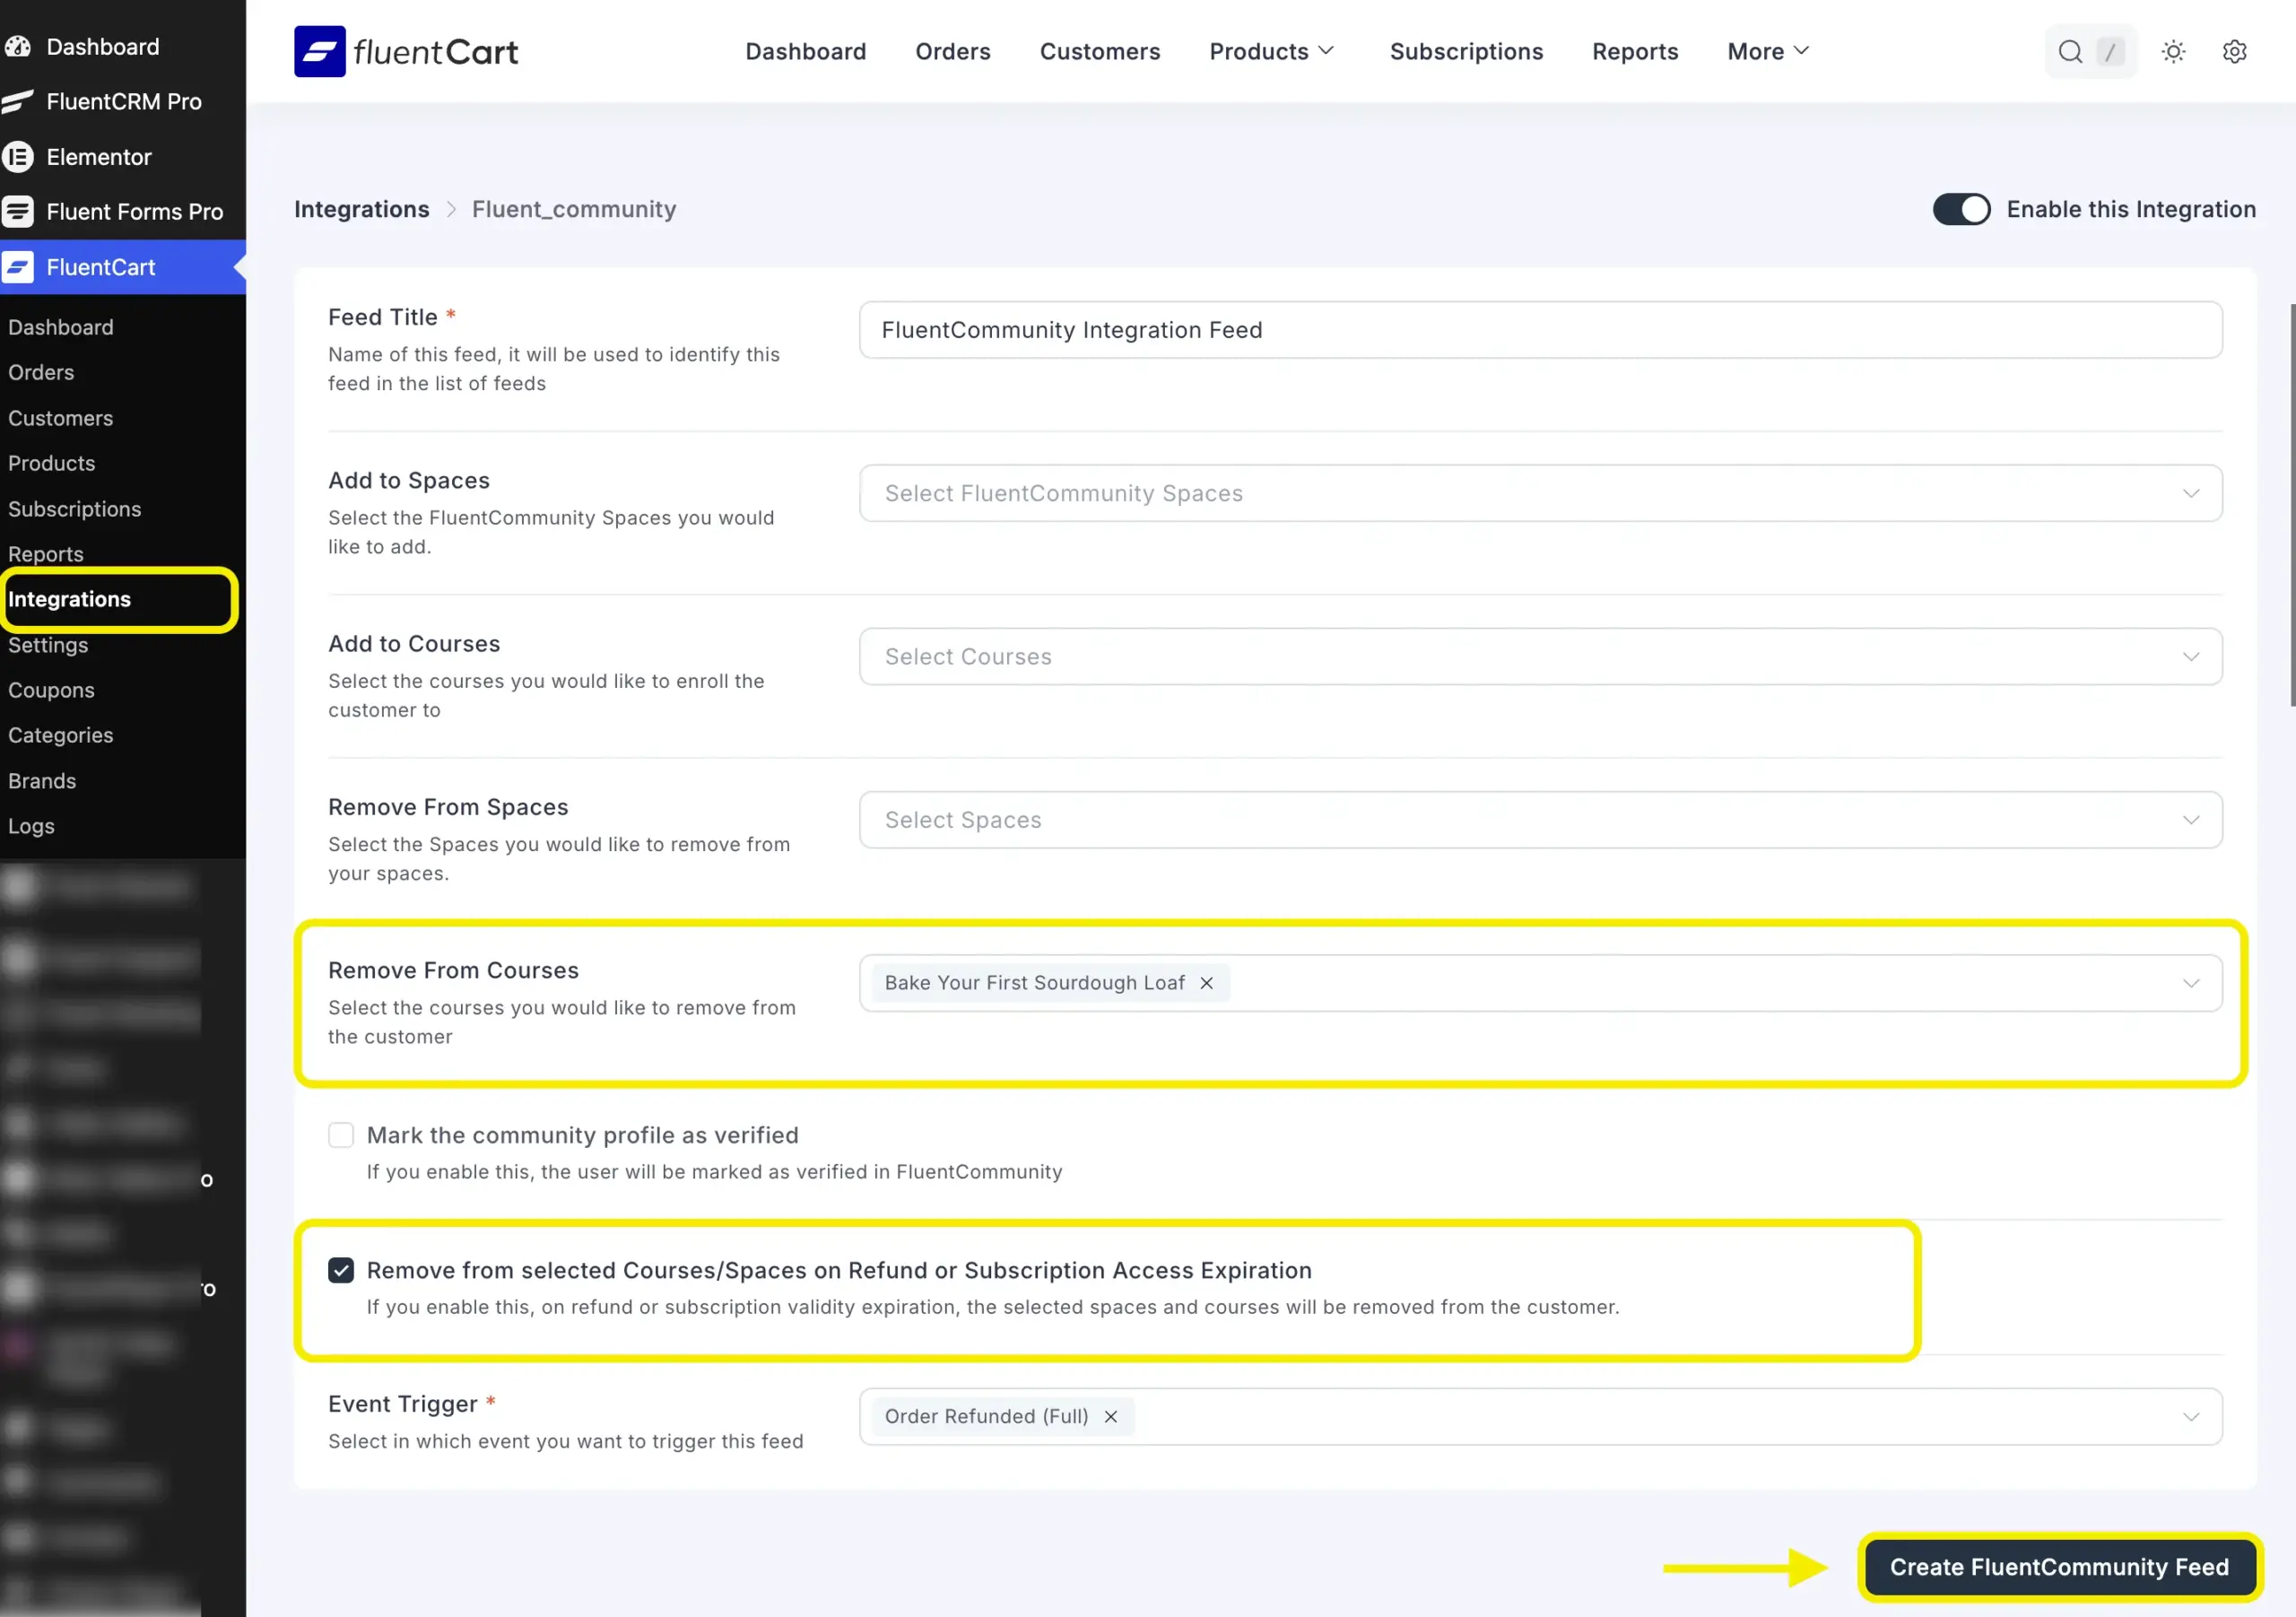Open Customers in FluentCart sidebar submenu

[60, 418]
